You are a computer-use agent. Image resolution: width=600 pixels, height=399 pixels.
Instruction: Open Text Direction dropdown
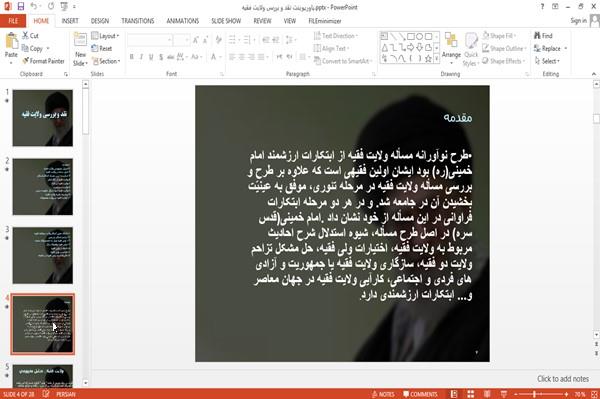point(336,36)
